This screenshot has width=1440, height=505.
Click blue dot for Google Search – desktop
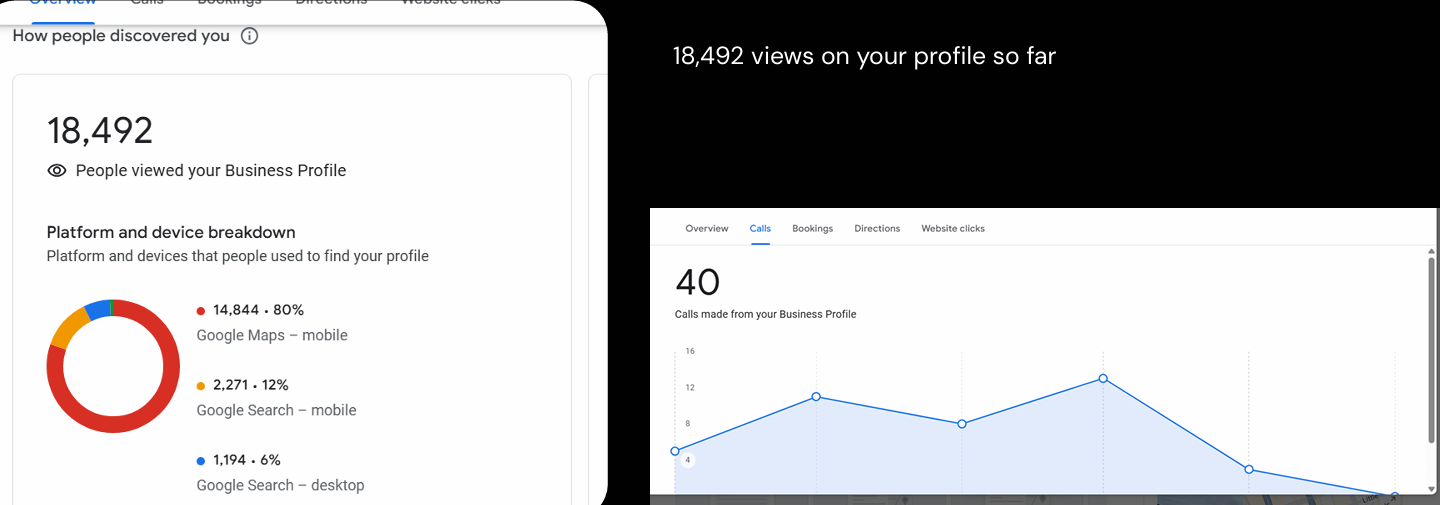(x=201, y=461)
